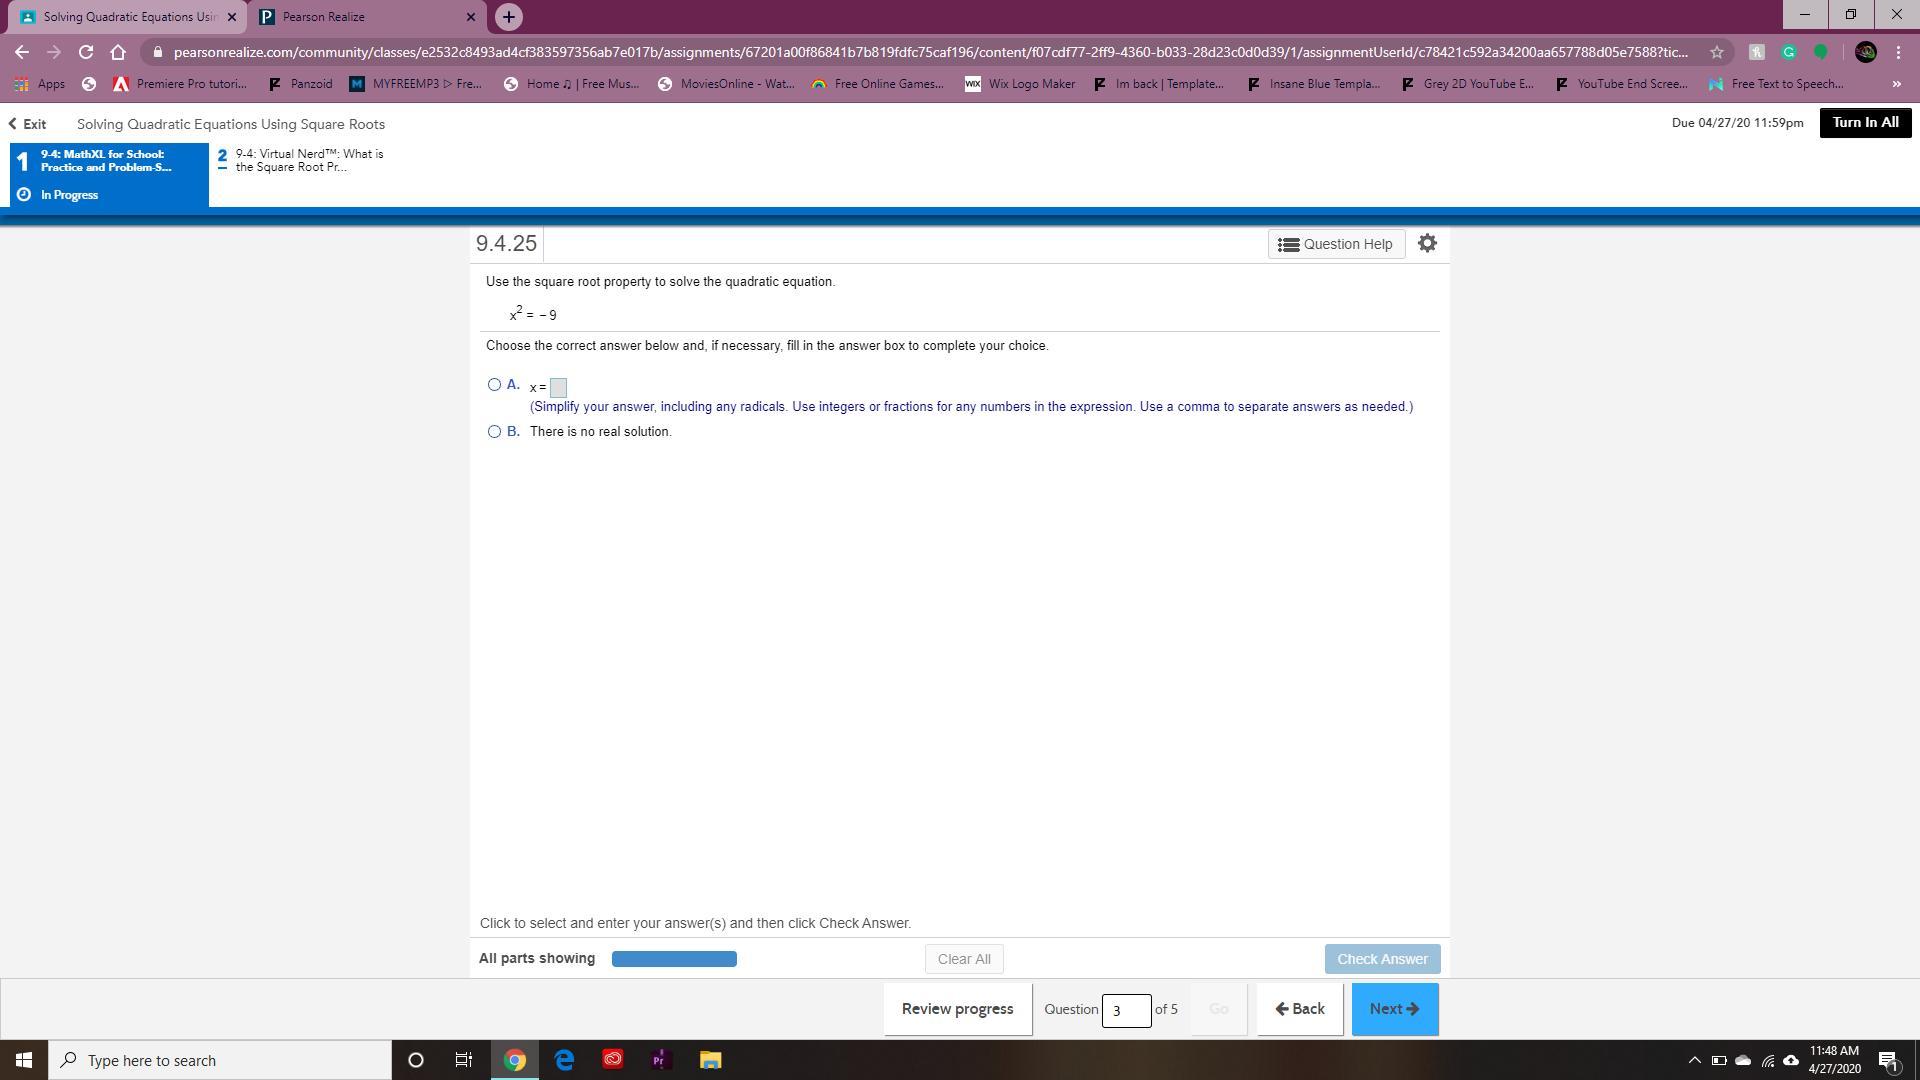Exit the assignment

[28, 124]
